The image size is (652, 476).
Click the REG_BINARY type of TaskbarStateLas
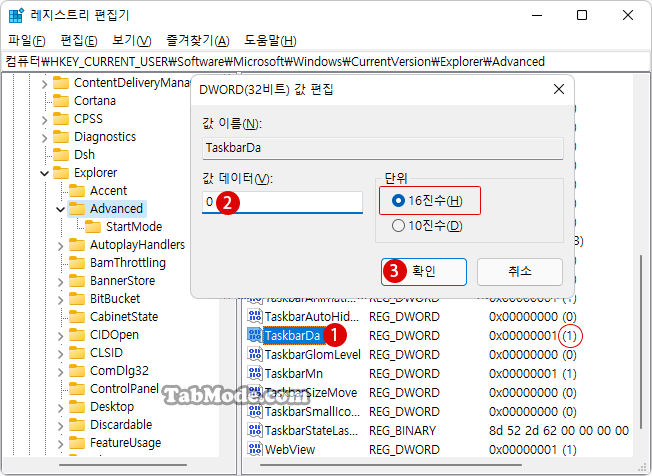point(403,431)
